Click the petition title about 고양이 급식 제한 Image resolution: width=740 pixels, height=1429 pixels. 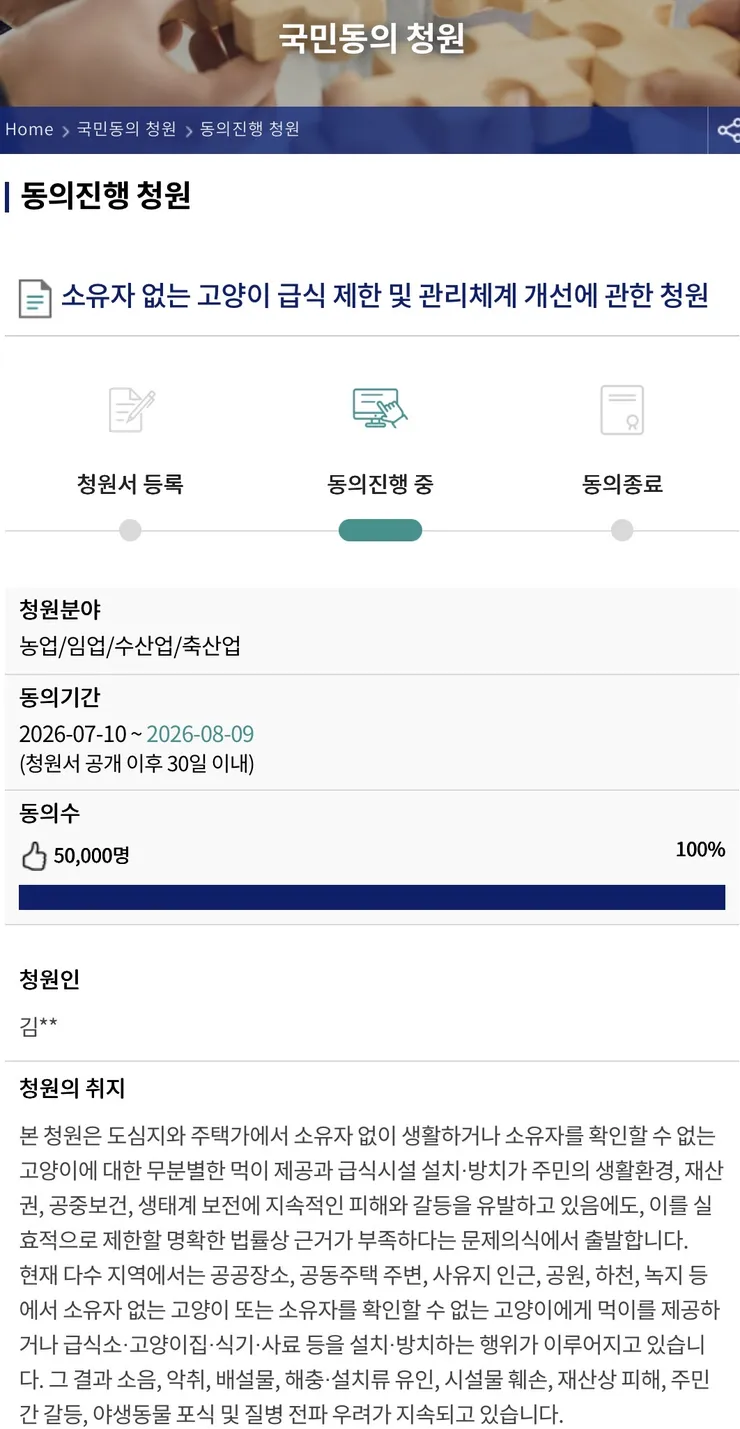click(x=385, y=296)
